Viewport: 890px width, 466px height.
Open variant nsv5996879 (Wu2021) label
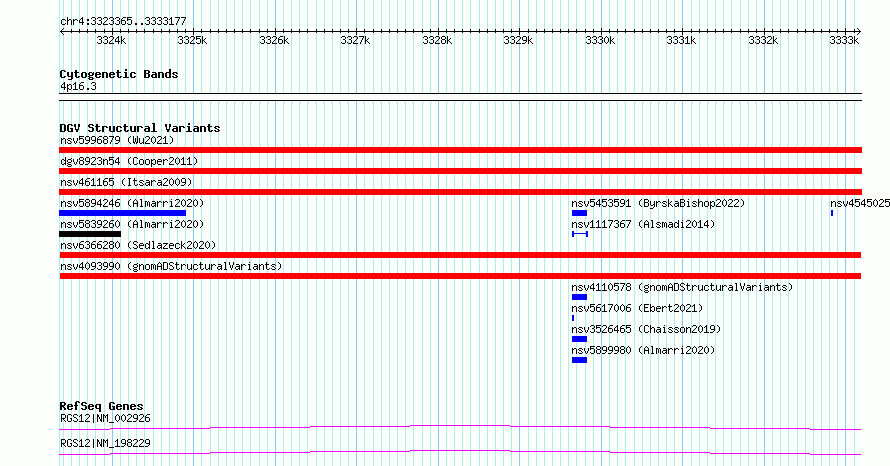[x=117, y=140]
